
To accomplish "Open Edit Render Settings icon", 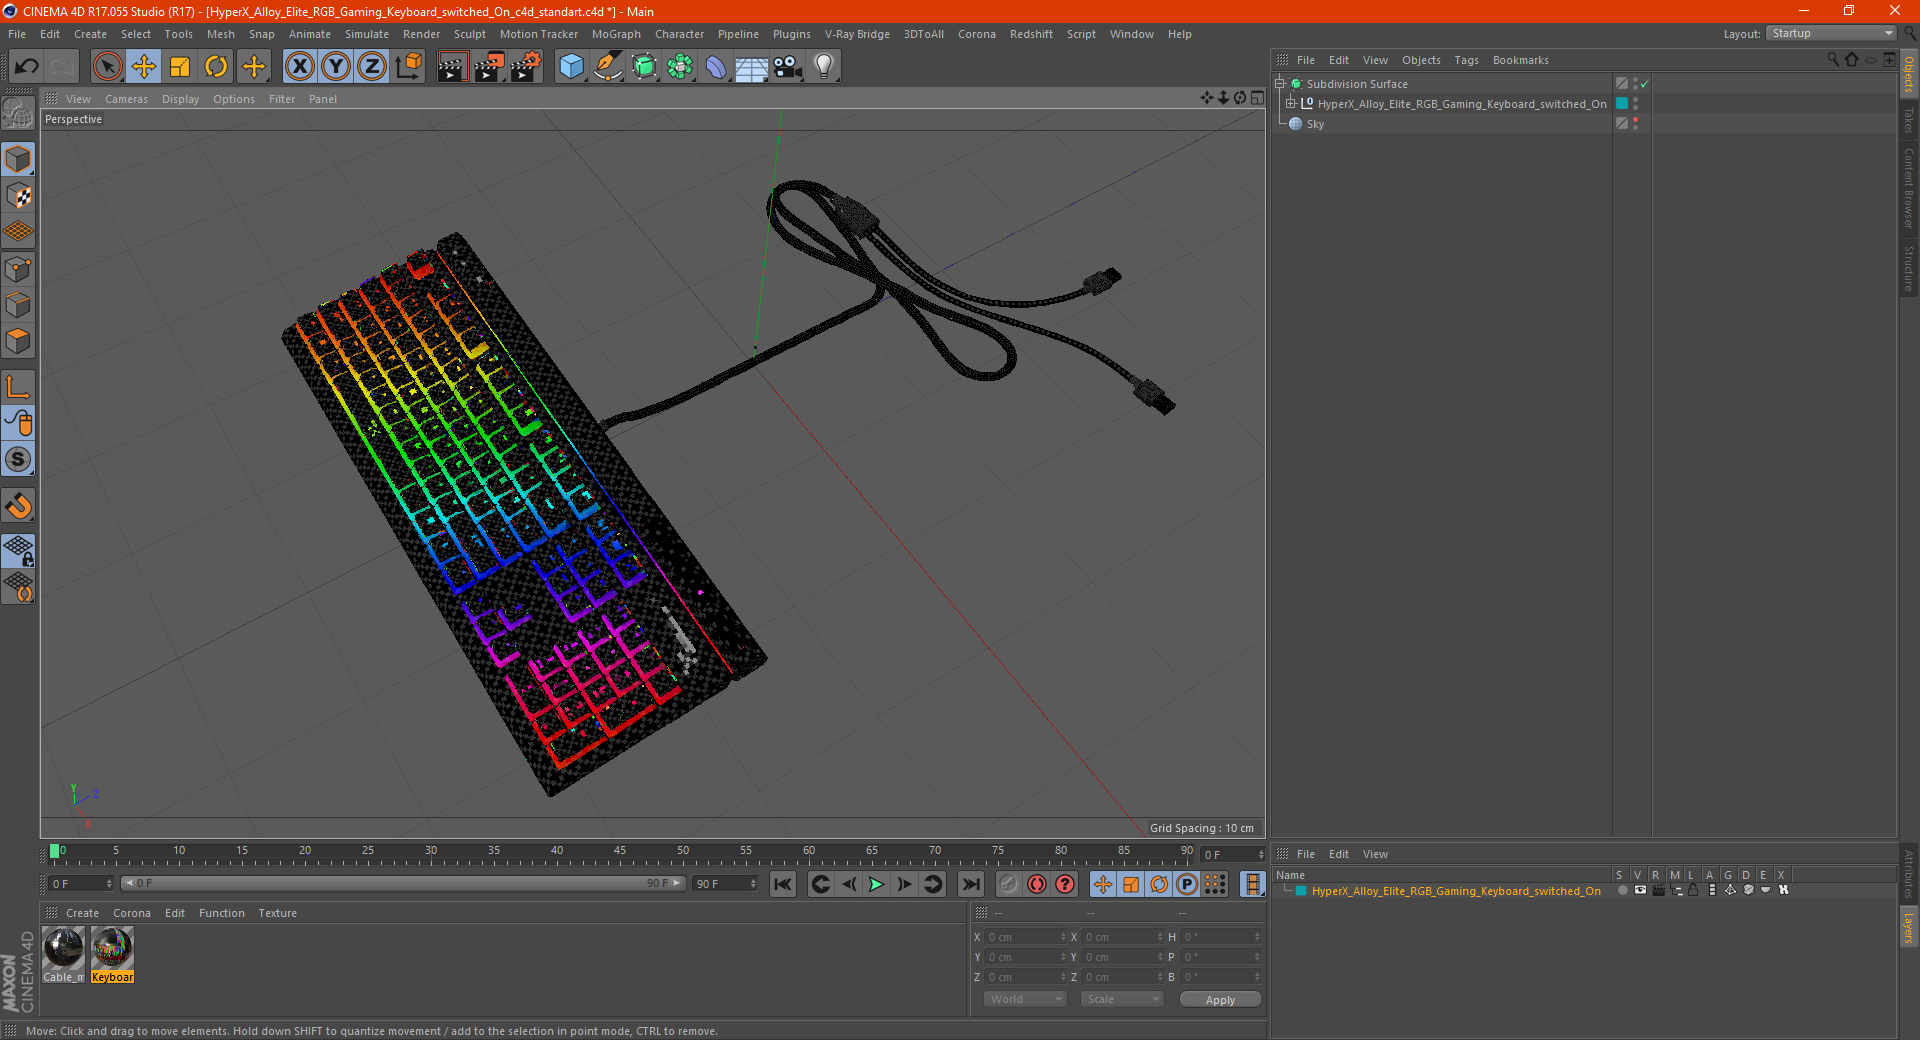I will click(526, 67).
